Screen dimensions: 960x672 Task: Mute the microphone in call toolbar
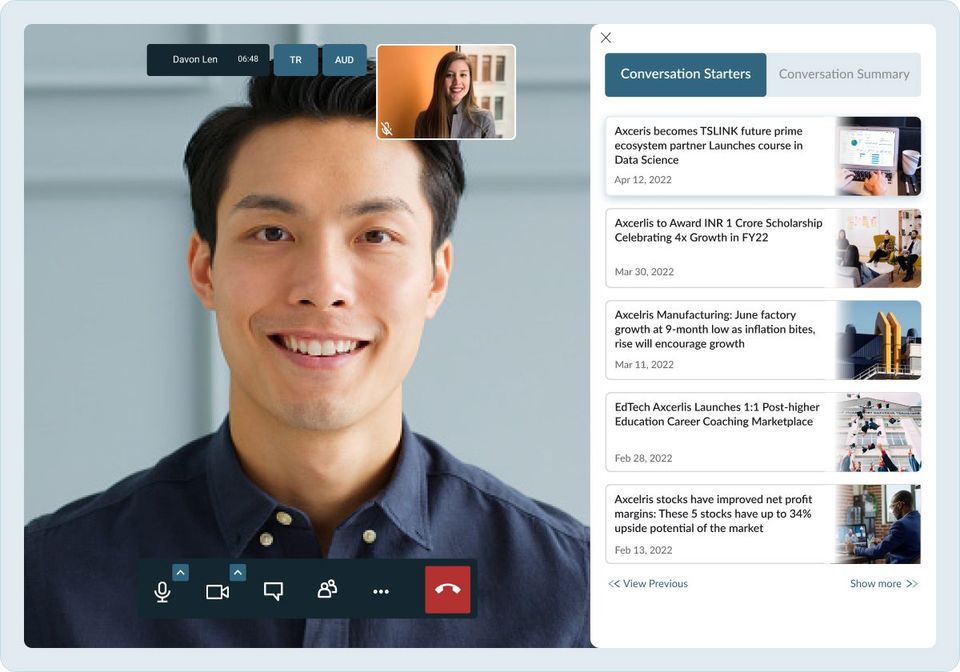point(162,591)
